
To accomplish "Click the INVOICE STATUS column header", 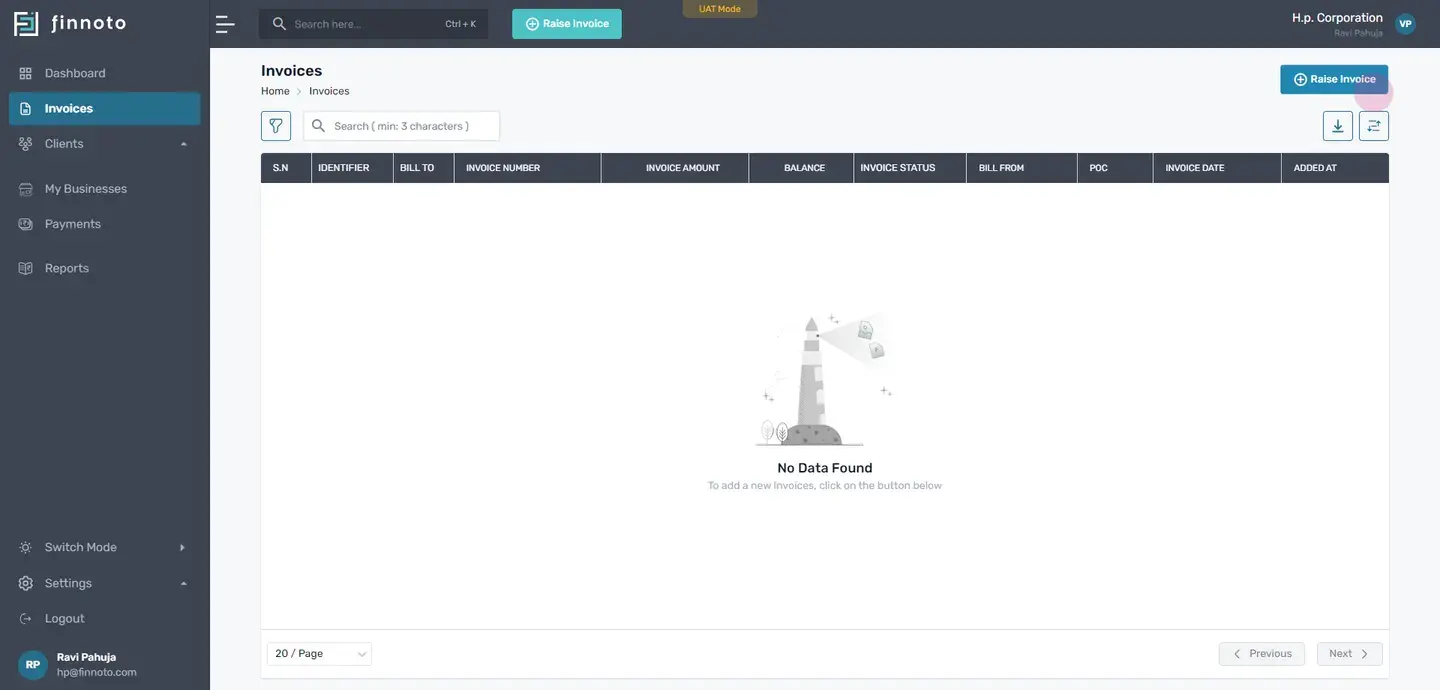I will (910, 168).
